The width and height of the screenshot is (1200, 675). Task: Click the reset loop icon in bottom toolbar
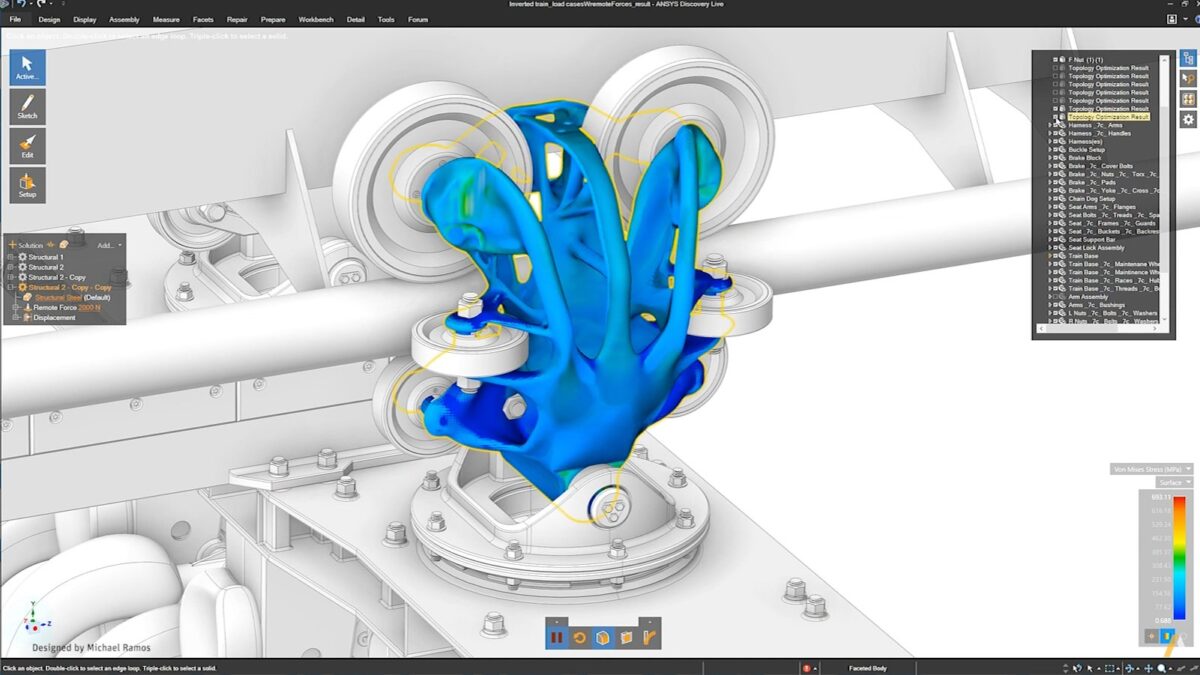tap(580, 637)
